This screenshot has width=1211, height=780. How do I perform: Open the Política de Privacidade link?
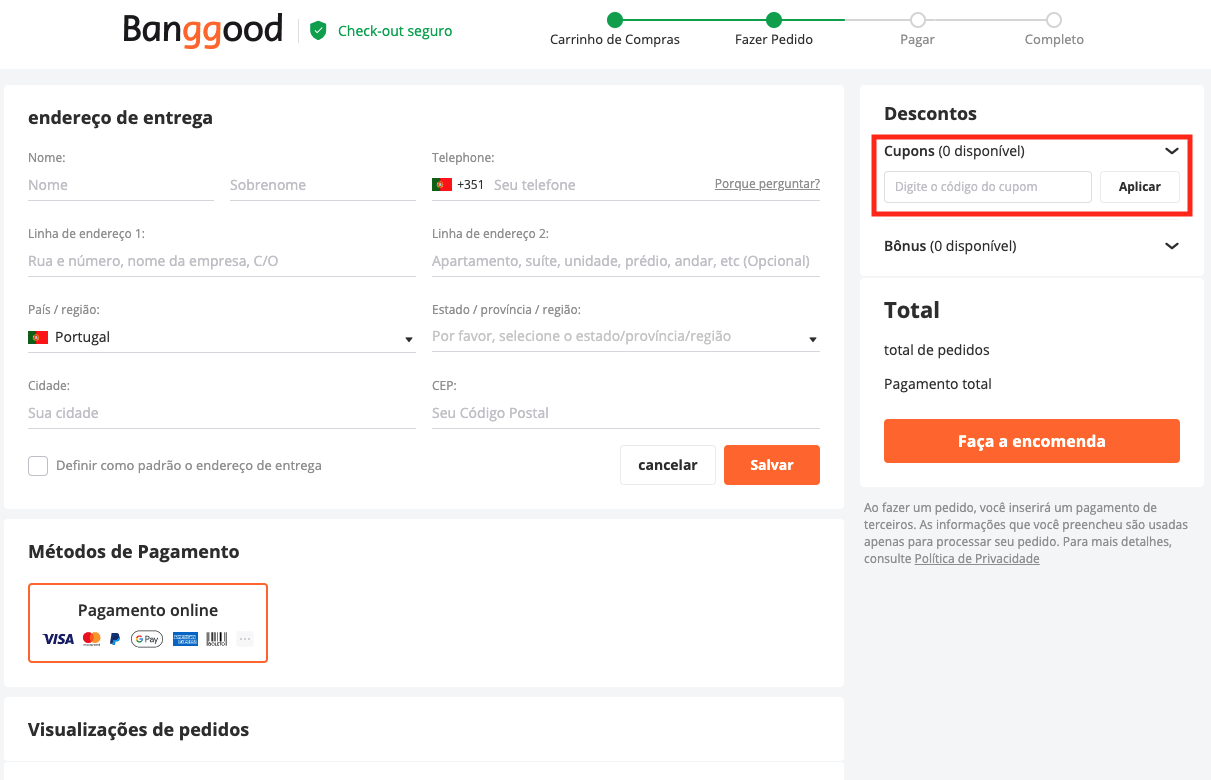tap(977, 559)
